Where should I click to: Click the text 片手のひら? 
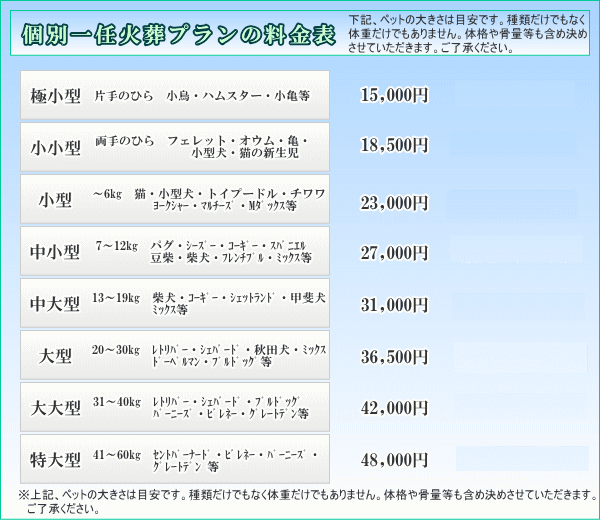[124, 95]
